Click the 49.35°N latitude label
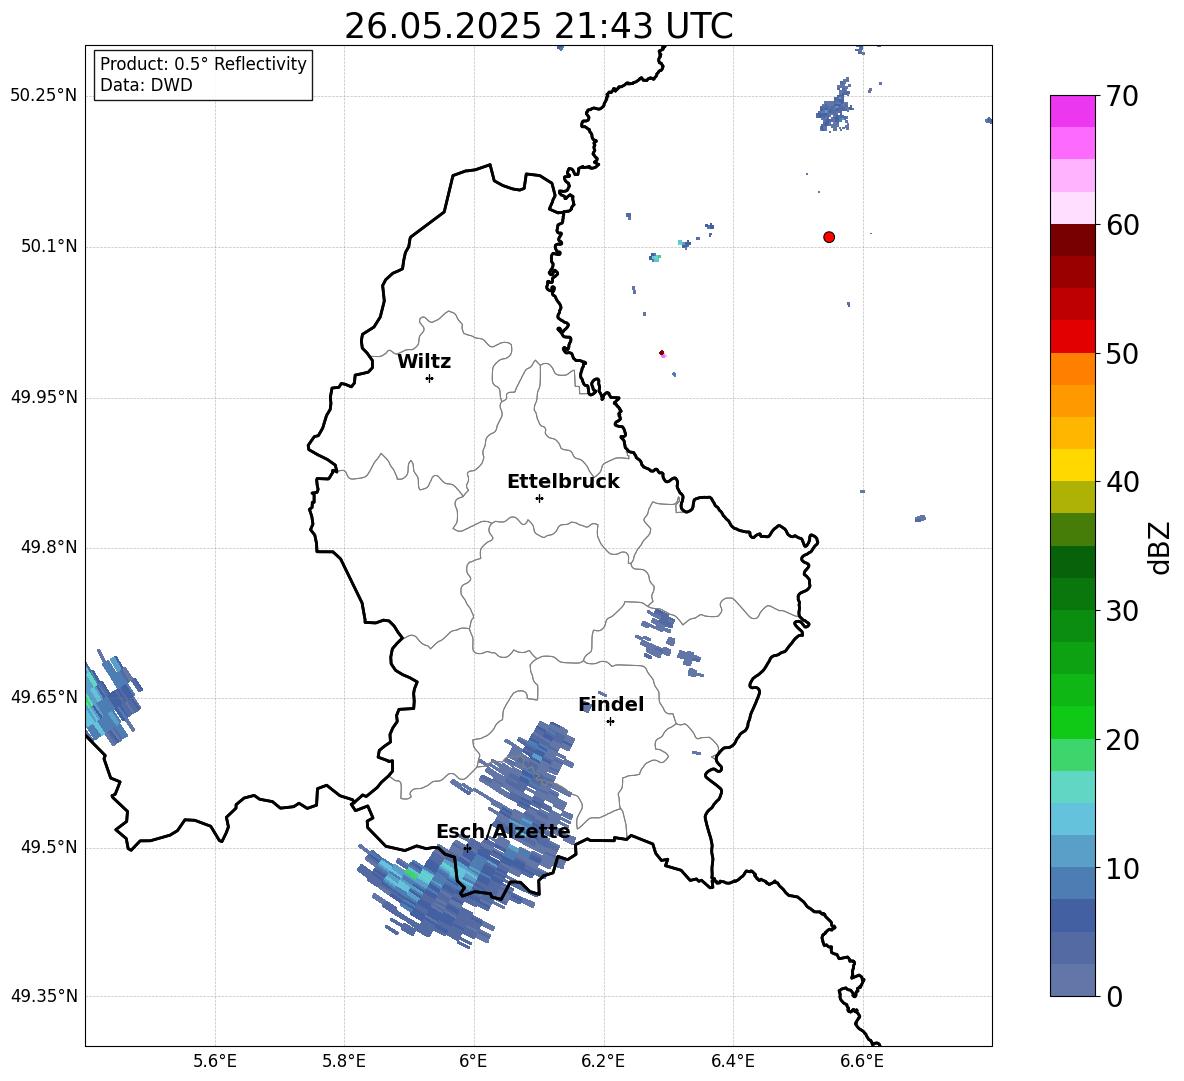Viewport: 1184px width, 1081px height. tap(44, 996)
